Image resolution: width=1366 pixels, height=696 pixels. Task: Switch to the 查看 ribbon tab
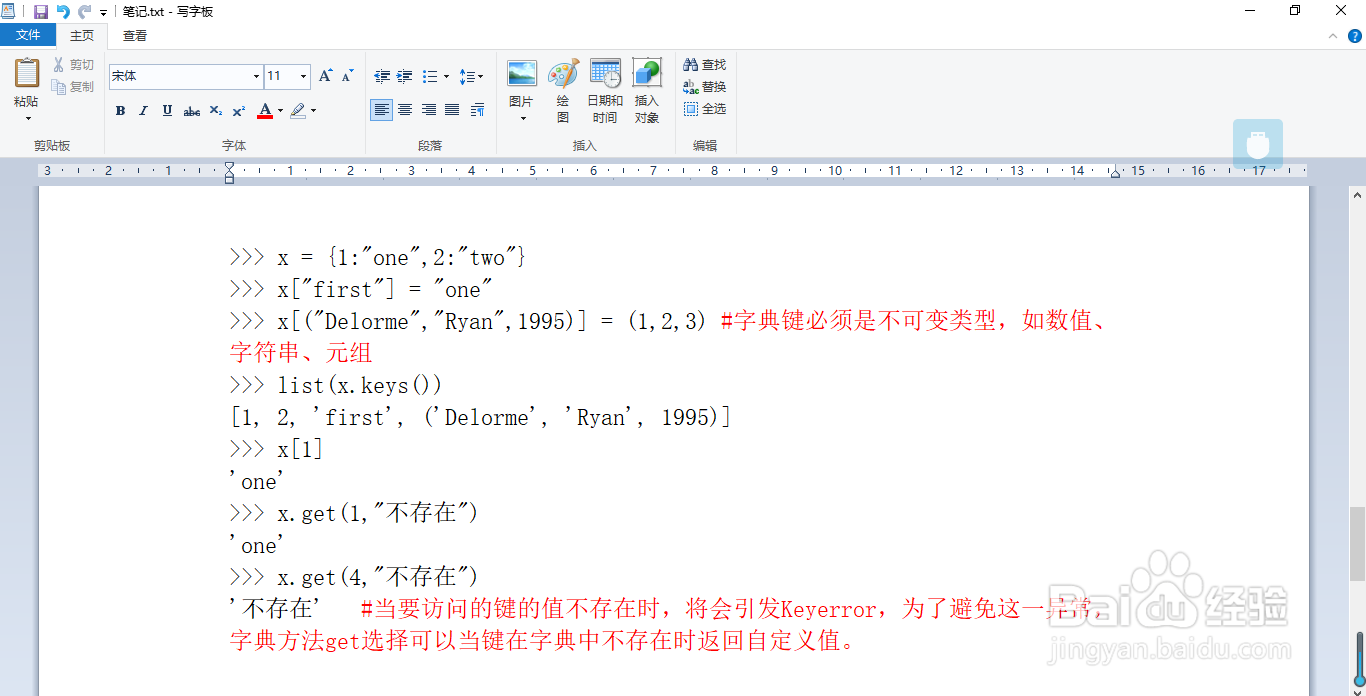(134, 34)
